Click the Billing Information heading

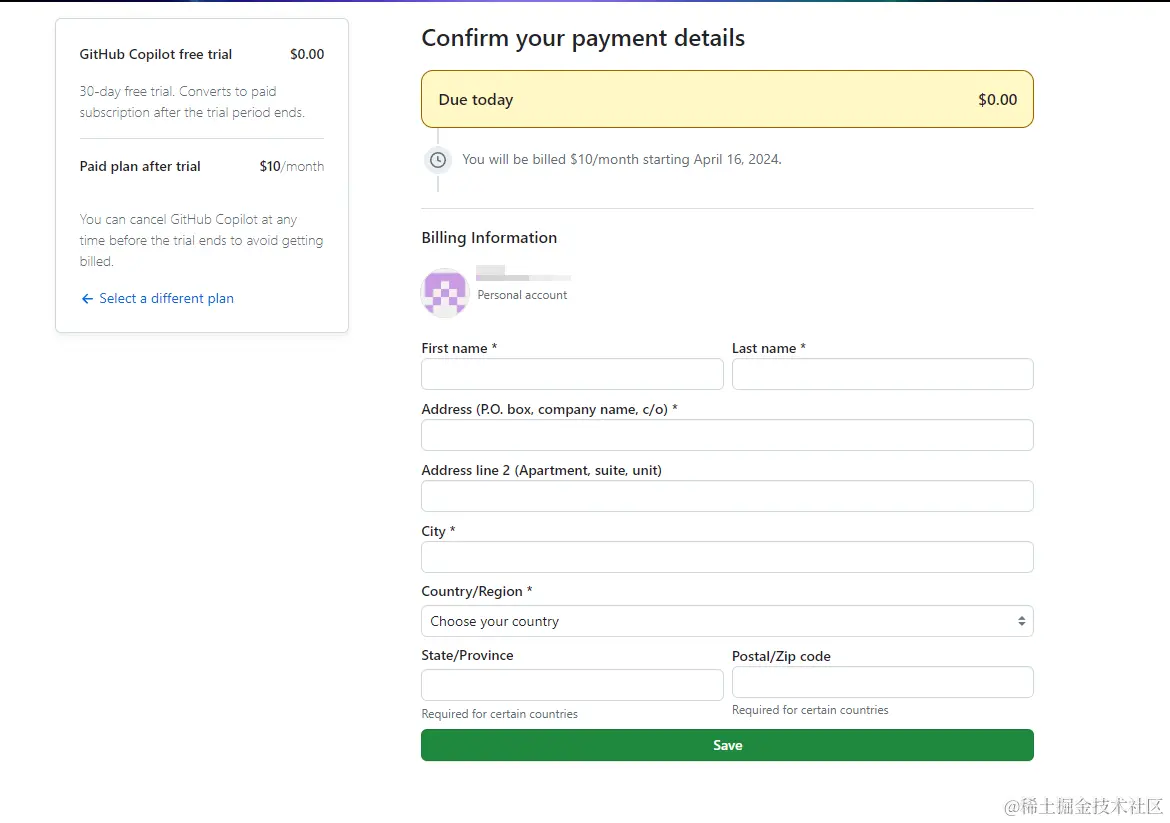[x=489, y=237]
